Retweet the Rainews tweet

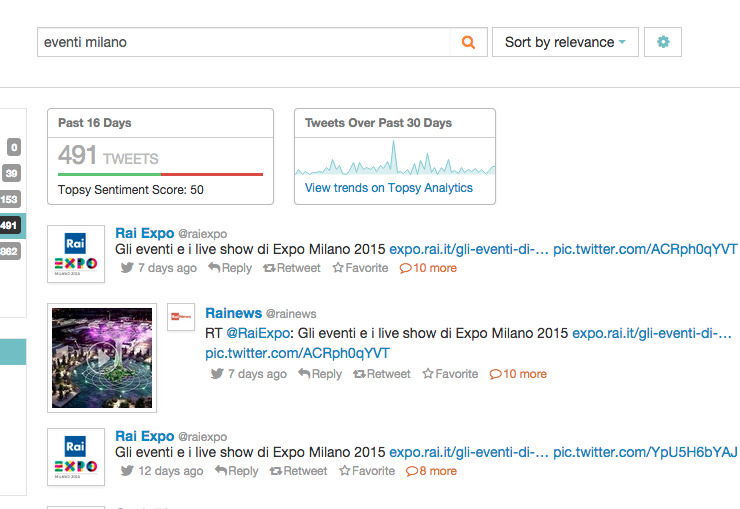[x=382, y=374]
